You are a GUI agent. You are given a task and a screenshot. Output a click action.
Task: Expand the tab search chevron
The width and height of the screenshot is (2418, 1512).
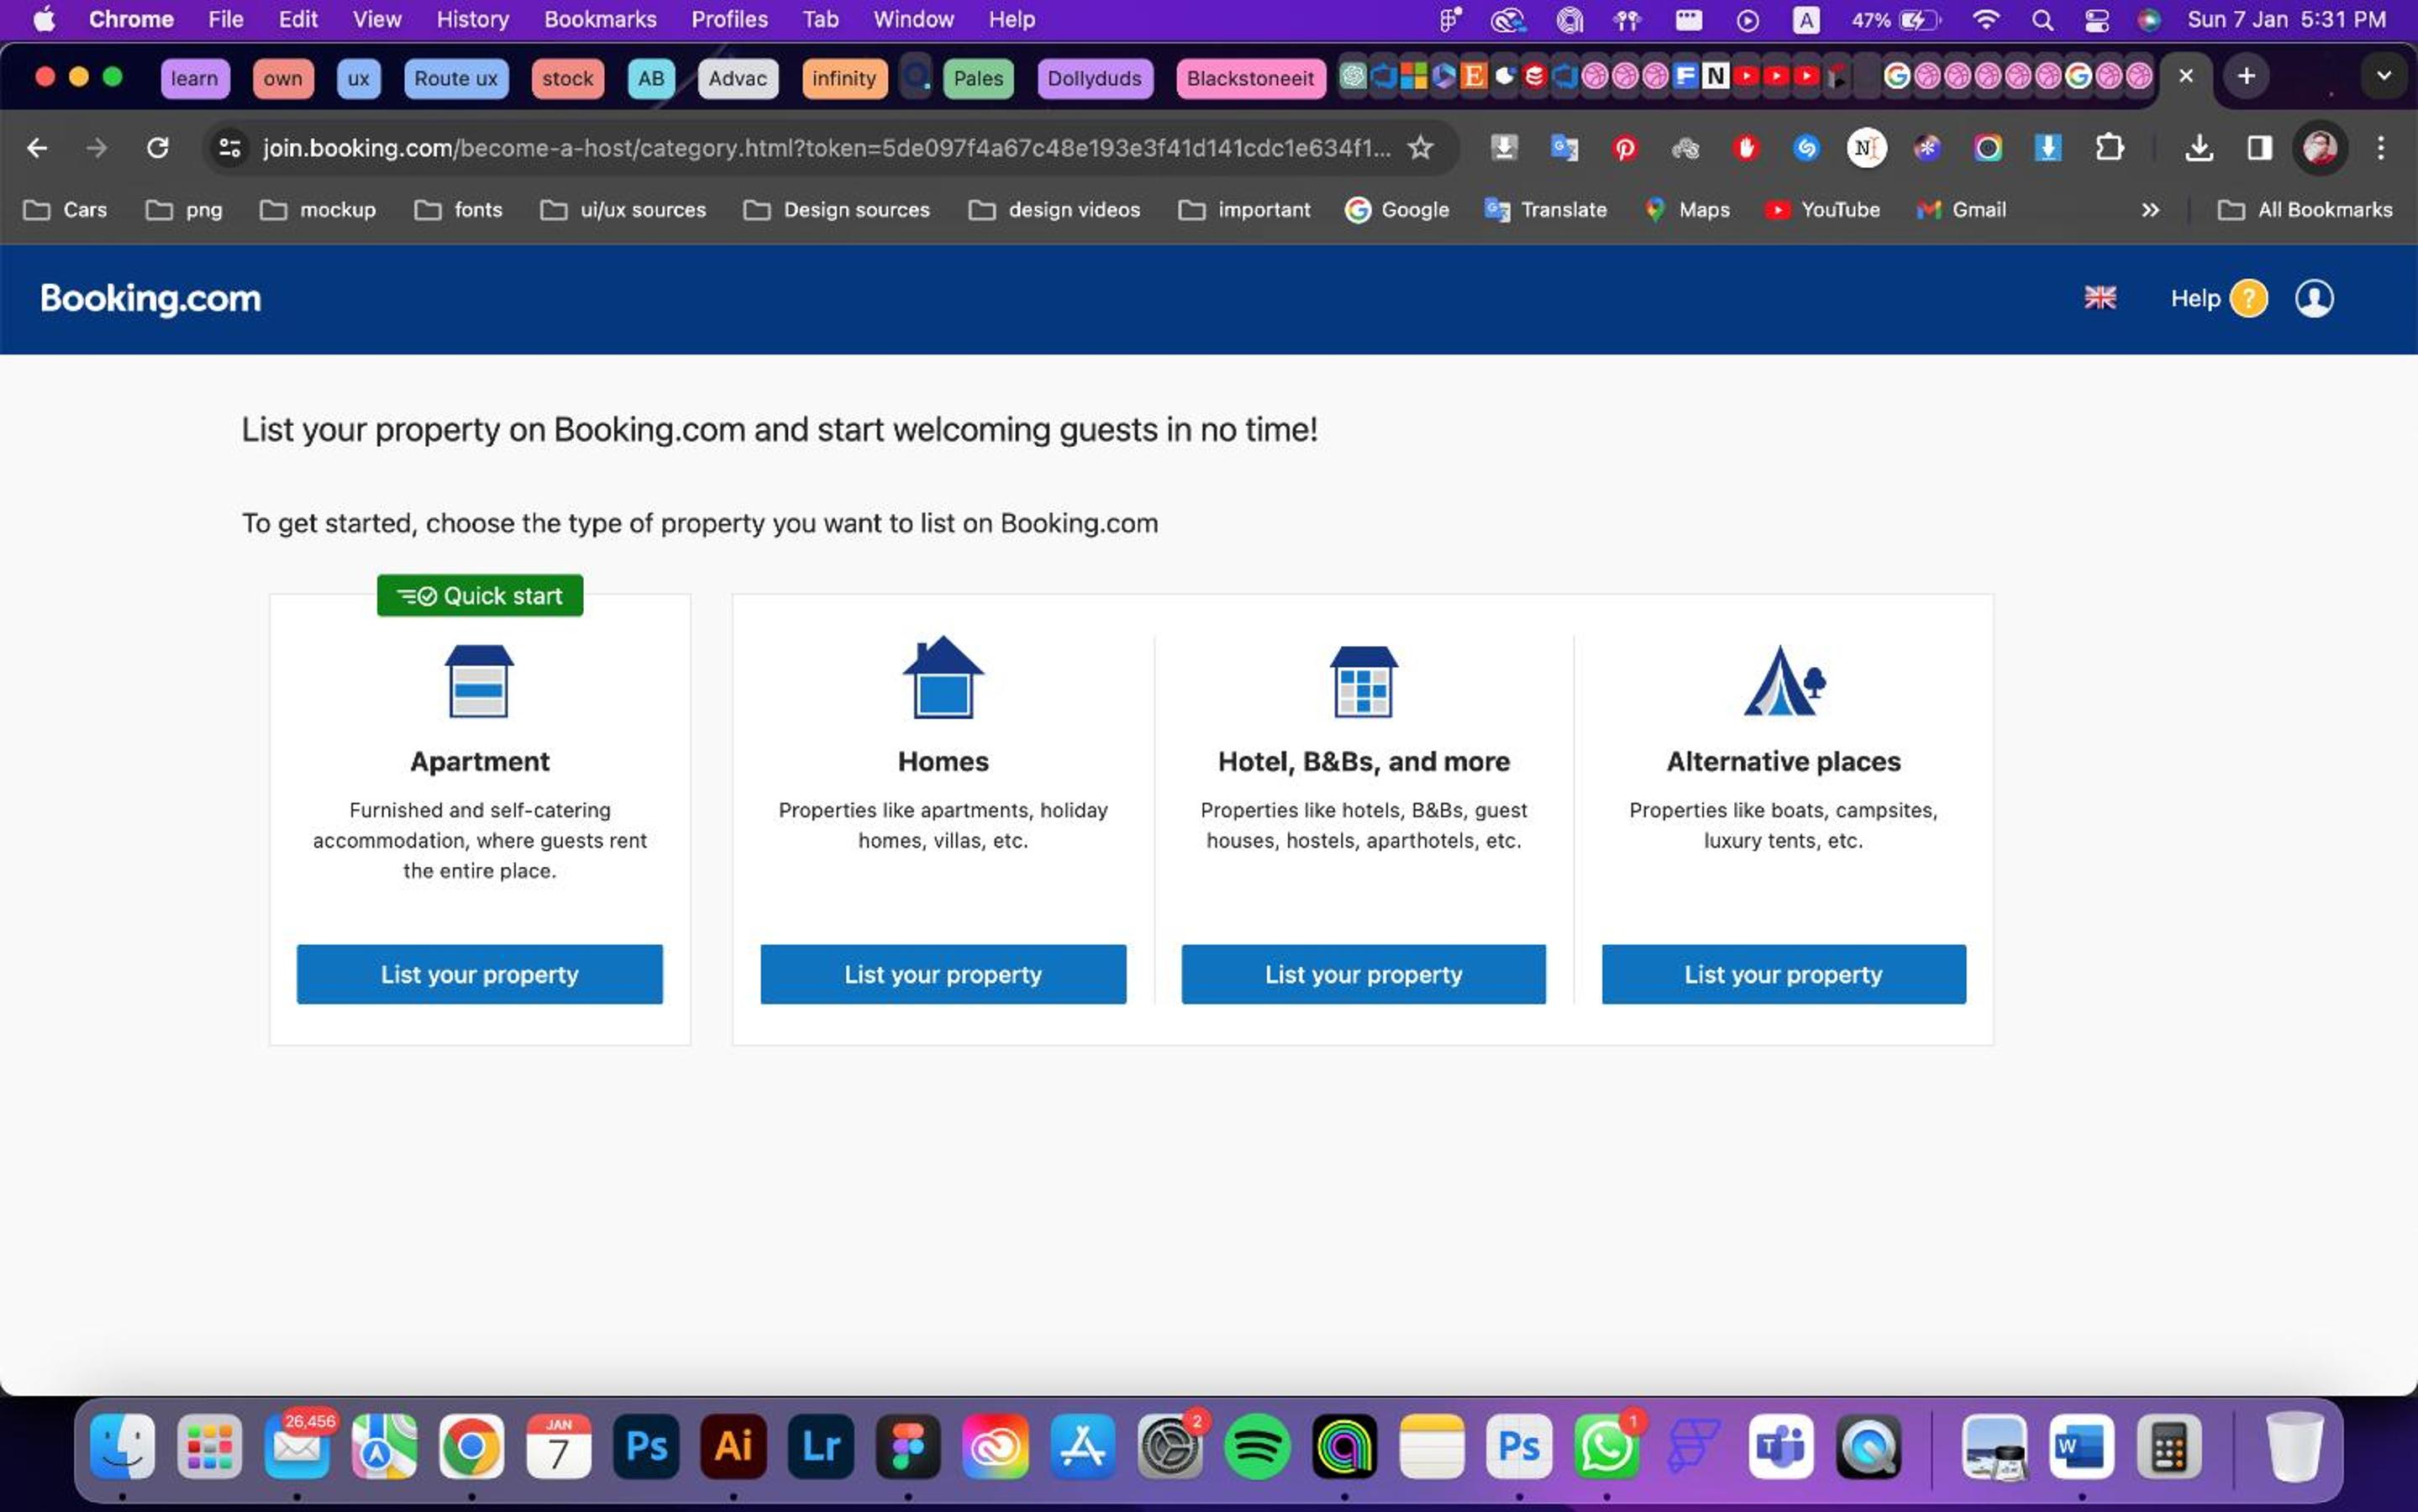(x=2384, y=76)
